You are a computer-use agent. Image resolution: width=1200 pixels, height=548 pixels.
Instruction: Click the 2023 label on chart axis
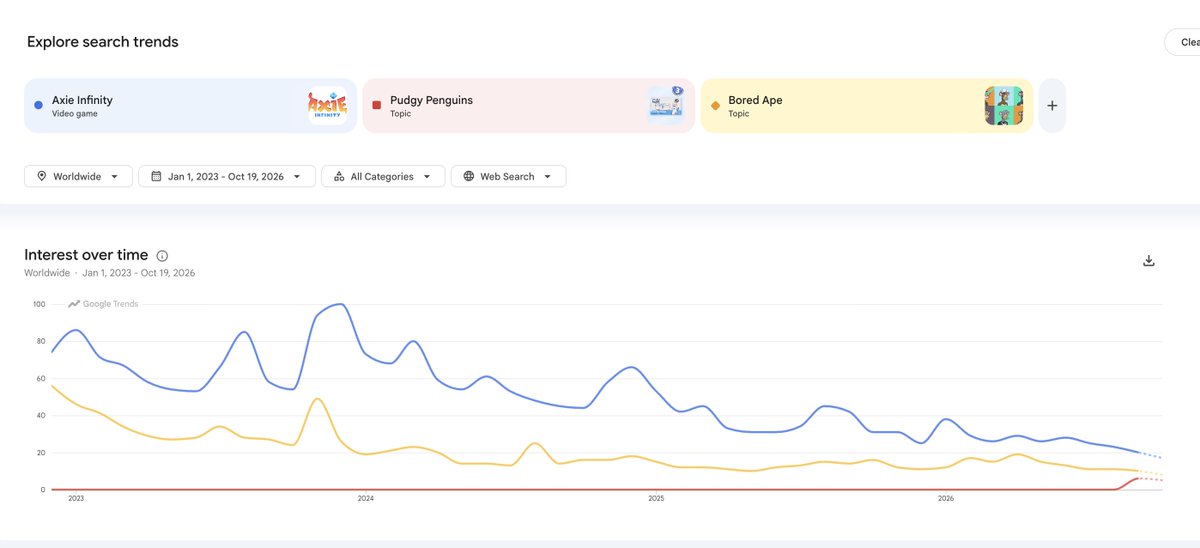point(76,498)
